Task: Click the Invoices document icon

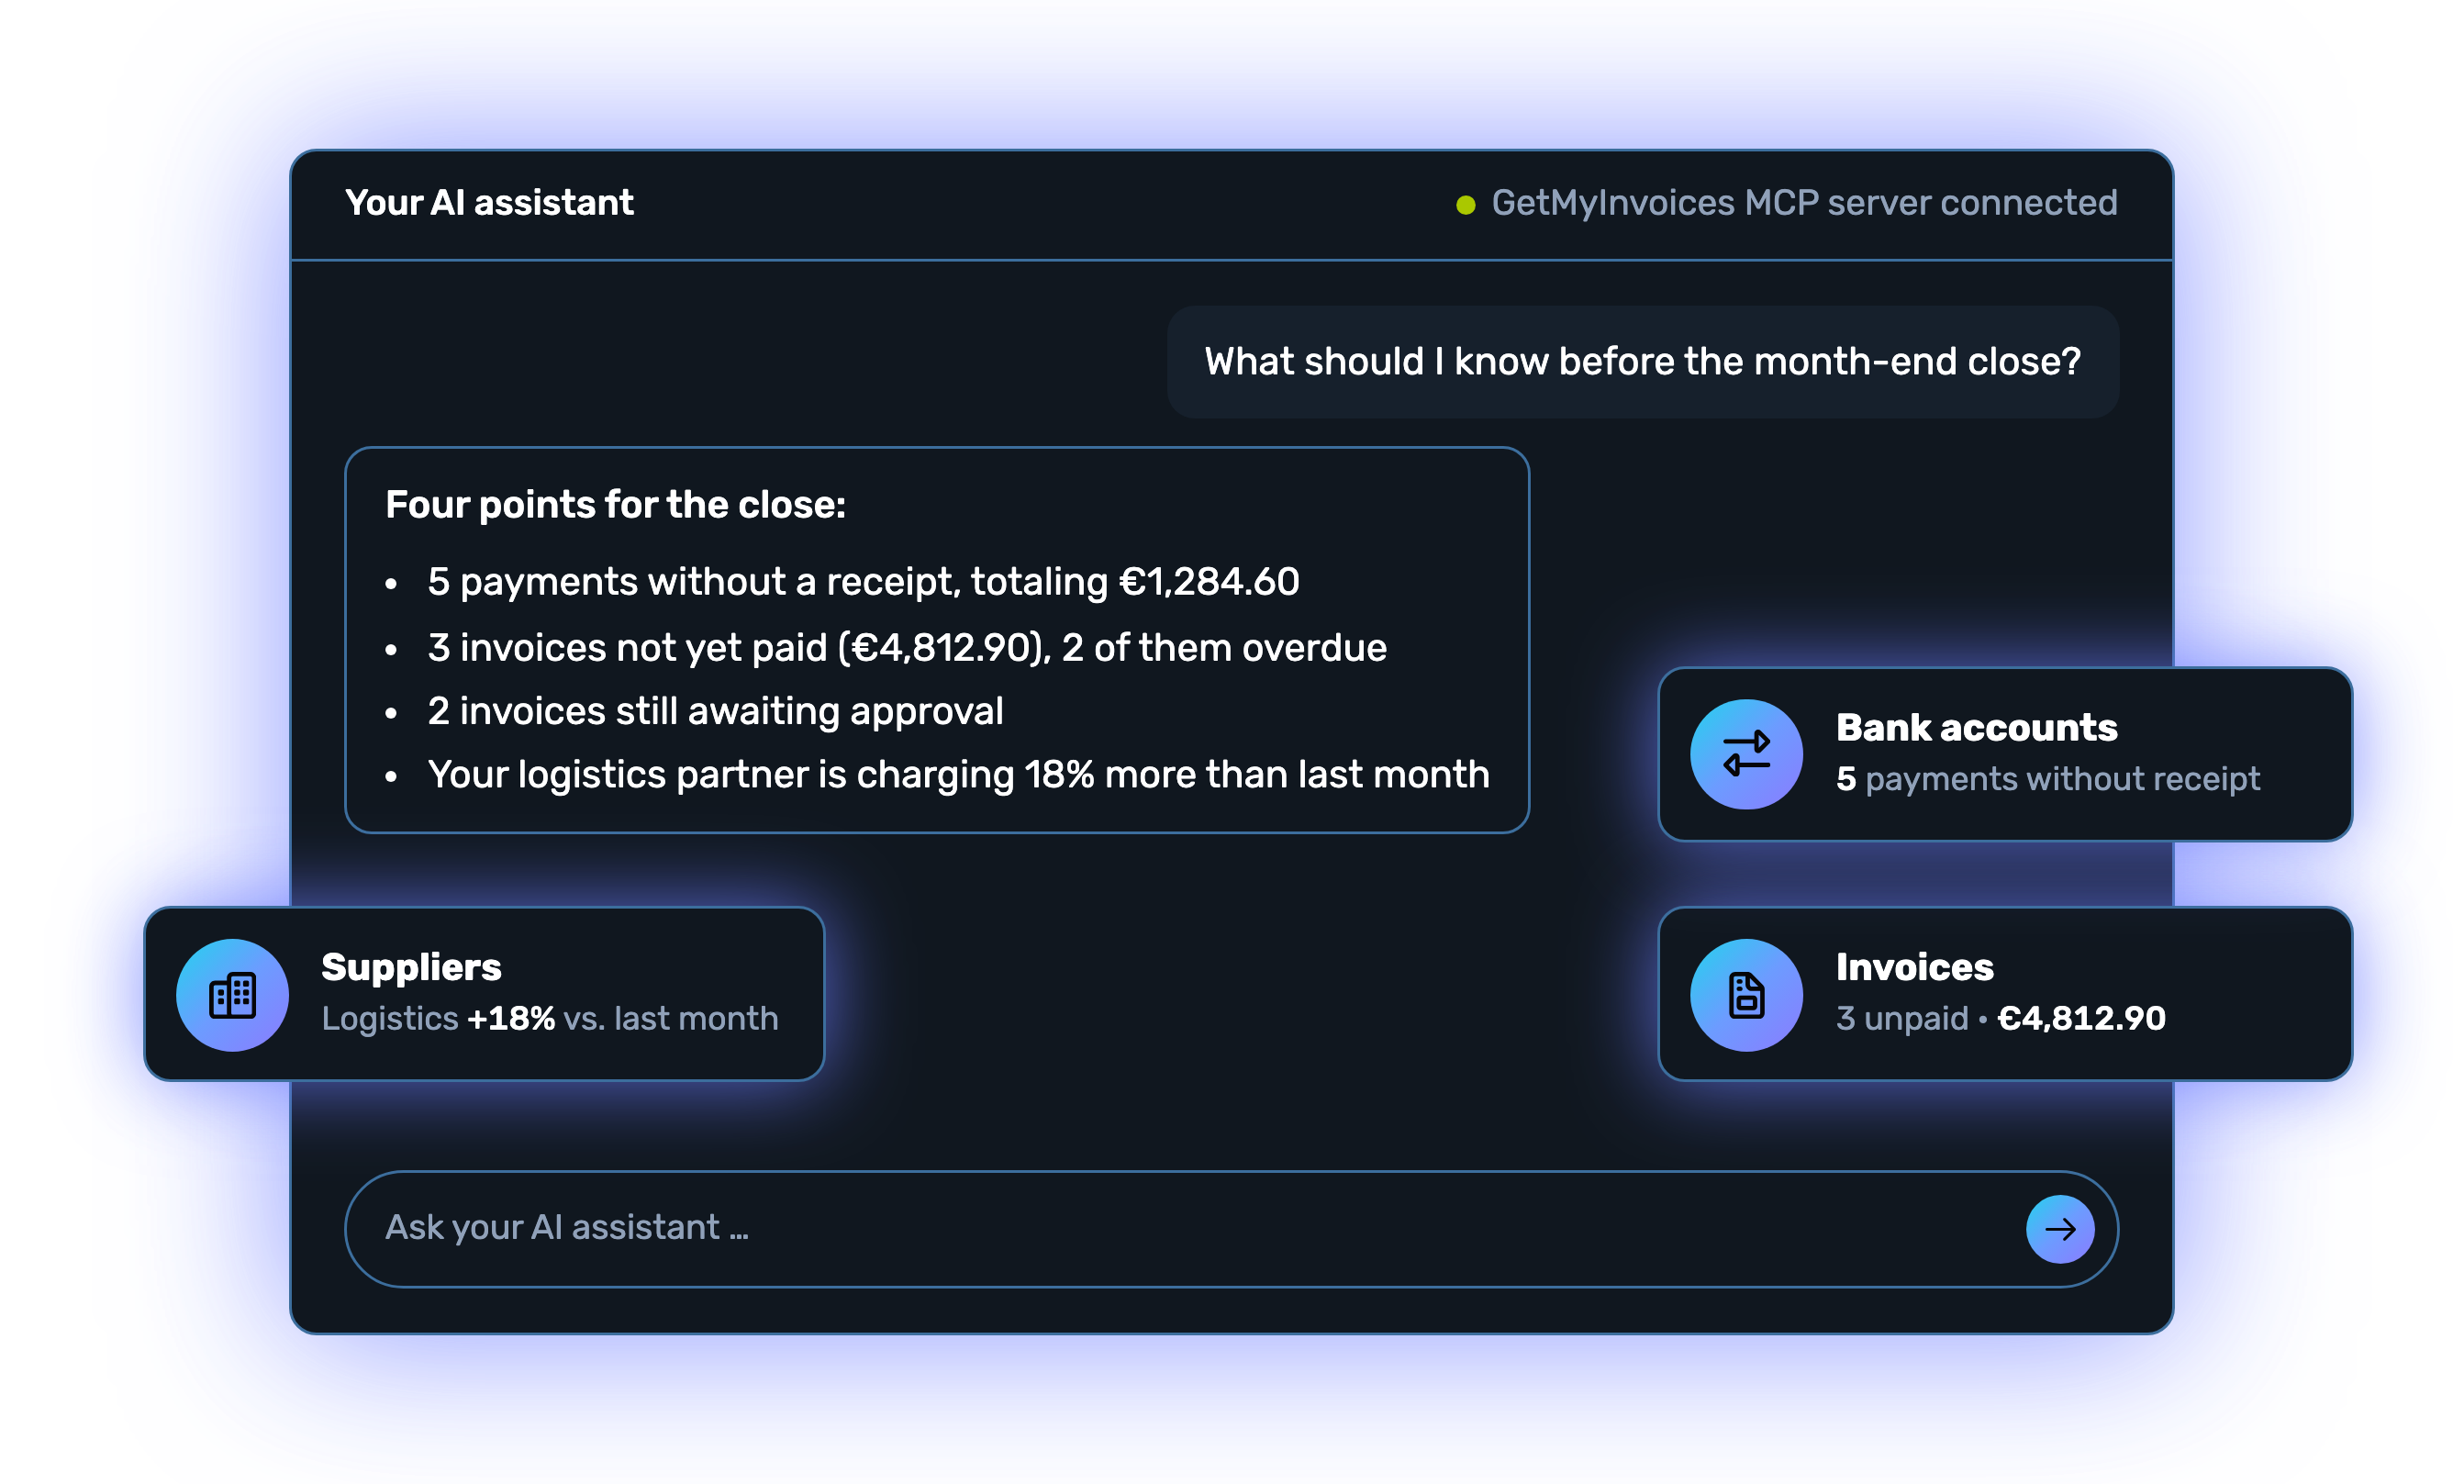Action: [x=1746, y=995]
